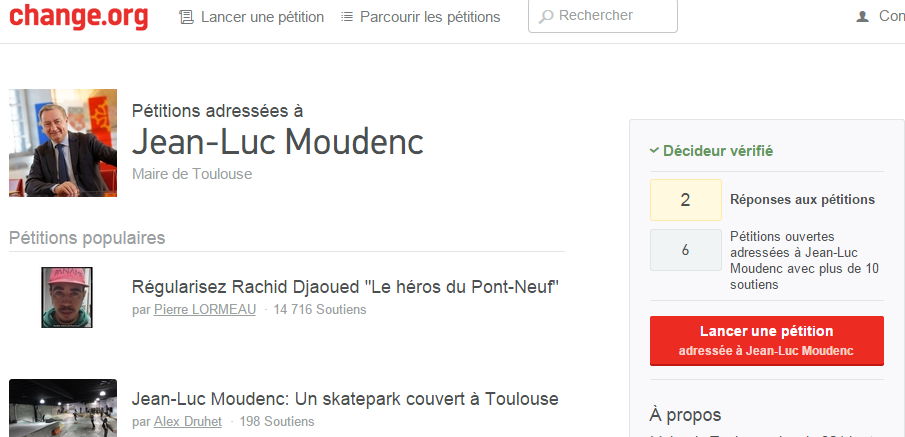This screenshot has height=437, width=905.
Task: Click the change.org logo
Action: tap(78, 17)
